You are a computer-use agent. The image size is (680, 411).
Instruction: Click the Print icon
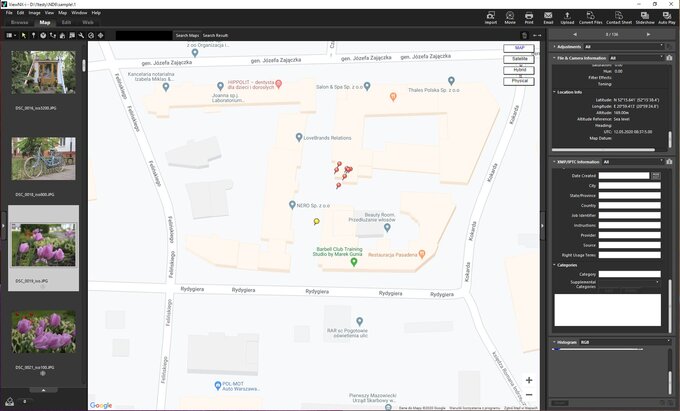pos(529,18)
